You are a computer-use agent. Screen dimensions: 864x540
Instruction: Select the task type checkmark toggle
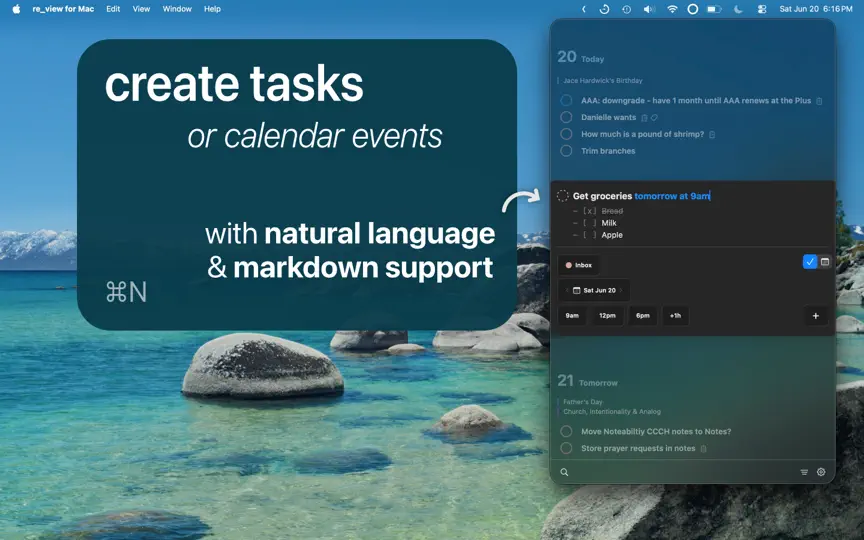pos(809,262)
